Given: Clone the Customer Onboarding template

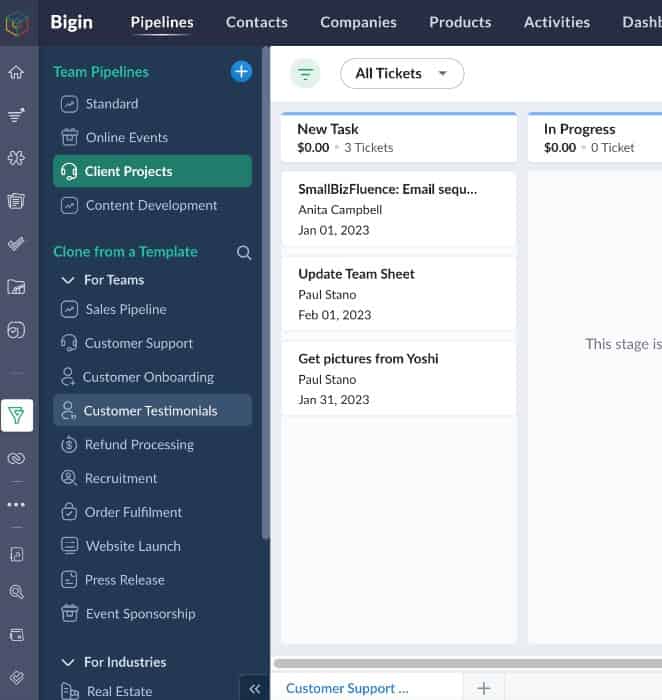Looking at the screenshot, I should pos(153,377).
